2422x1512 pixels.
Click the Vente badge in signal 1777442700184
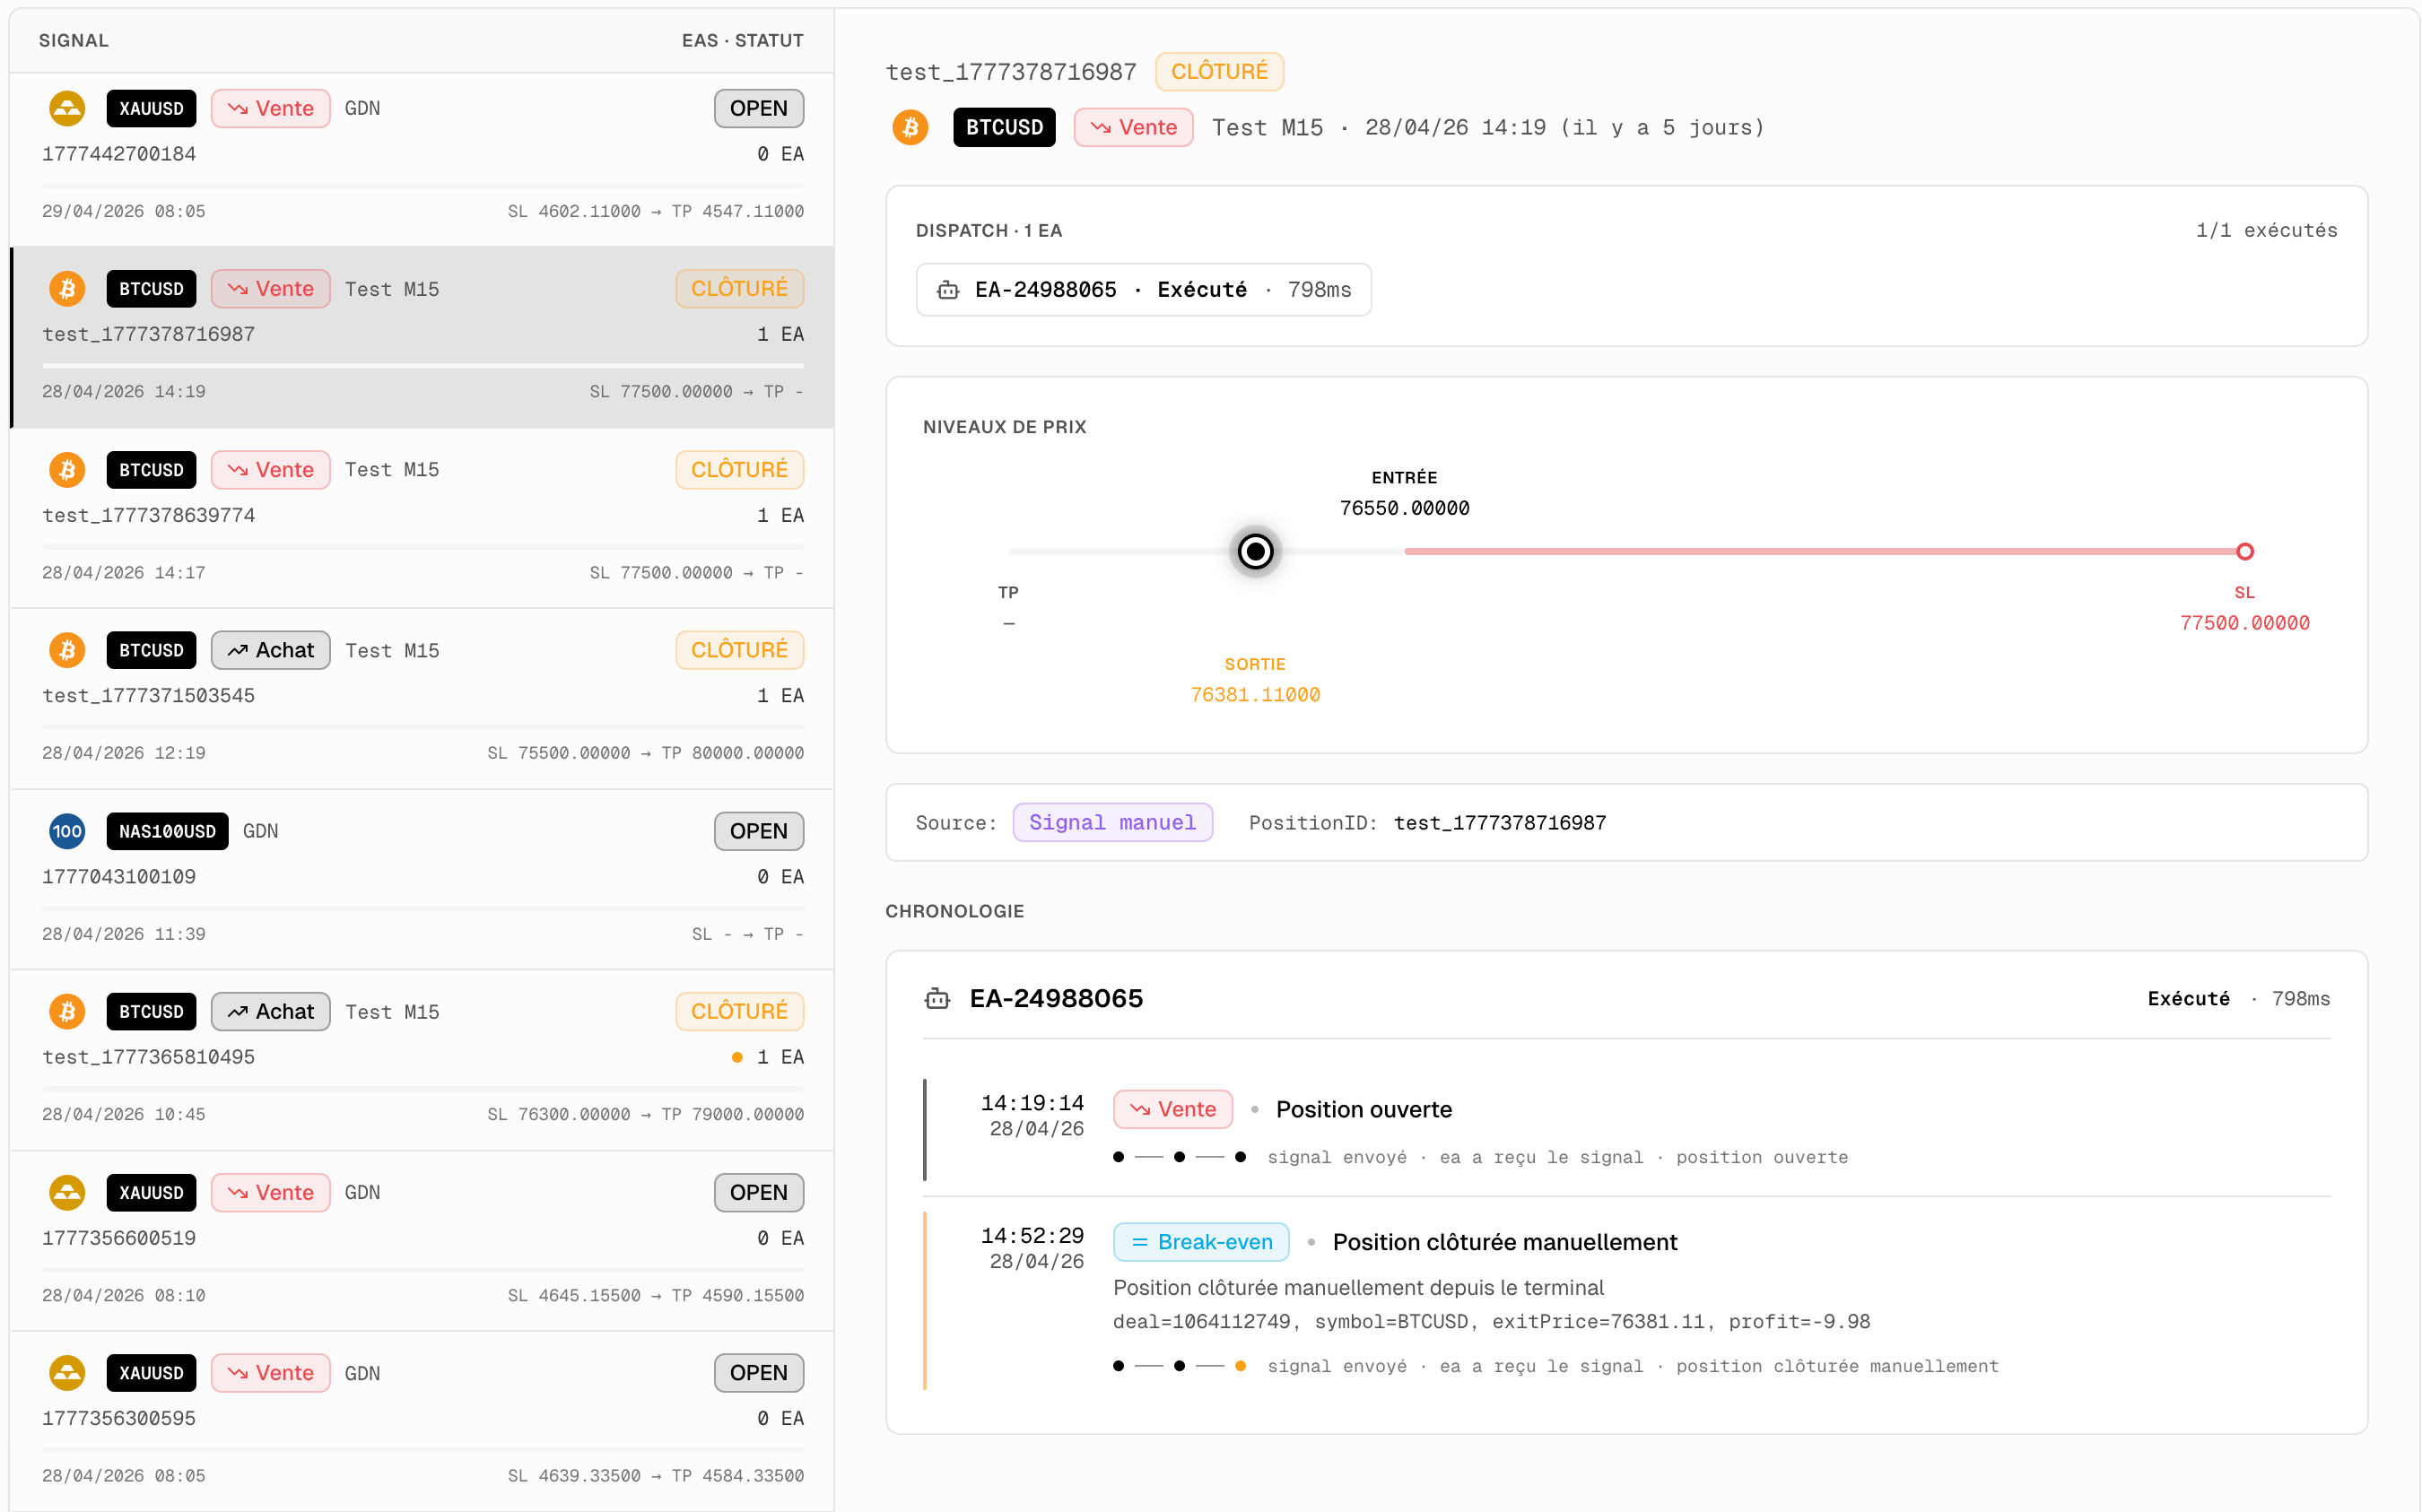coord(271,108)
